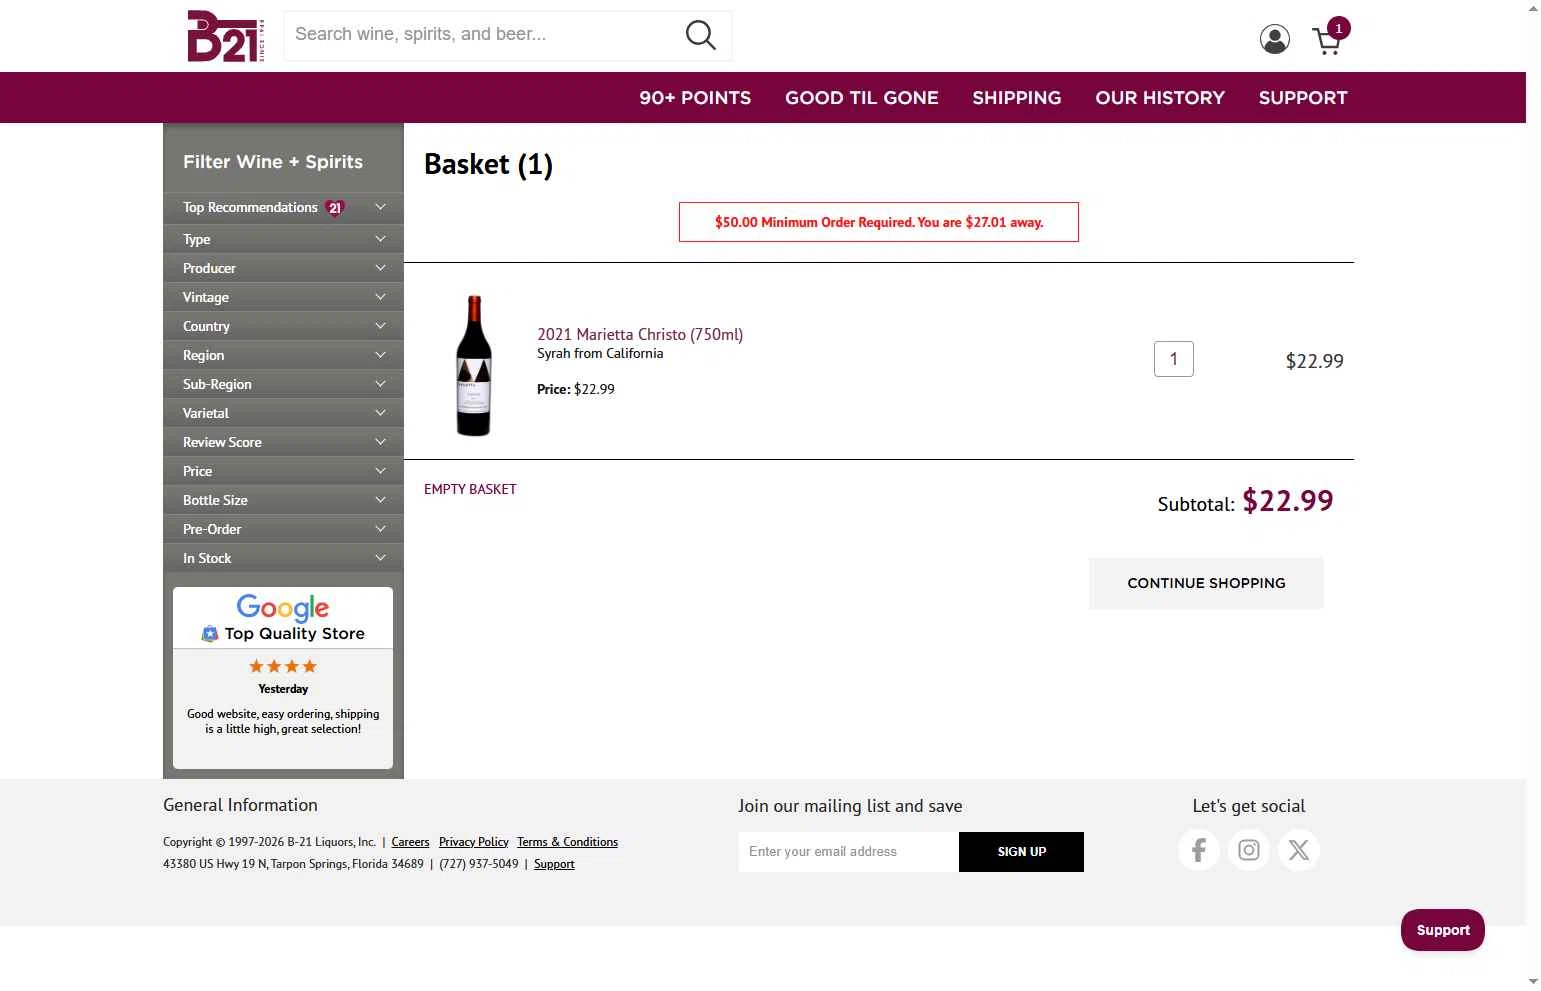Click the four-star review rating
1541x991 pixels.
tap(283, 666)
